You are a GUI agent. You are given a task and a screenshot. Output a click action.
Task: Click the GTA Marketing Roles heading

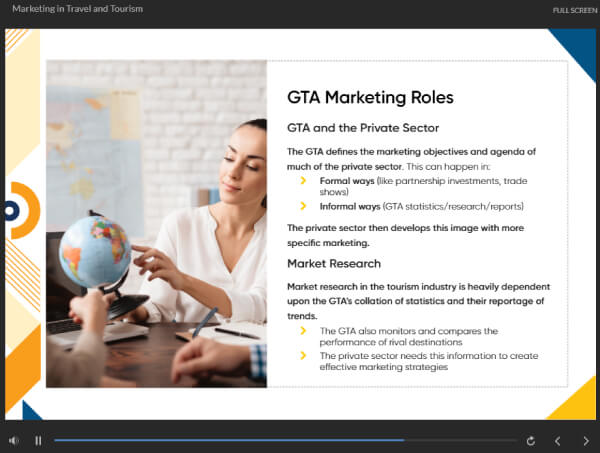(370, 97)
